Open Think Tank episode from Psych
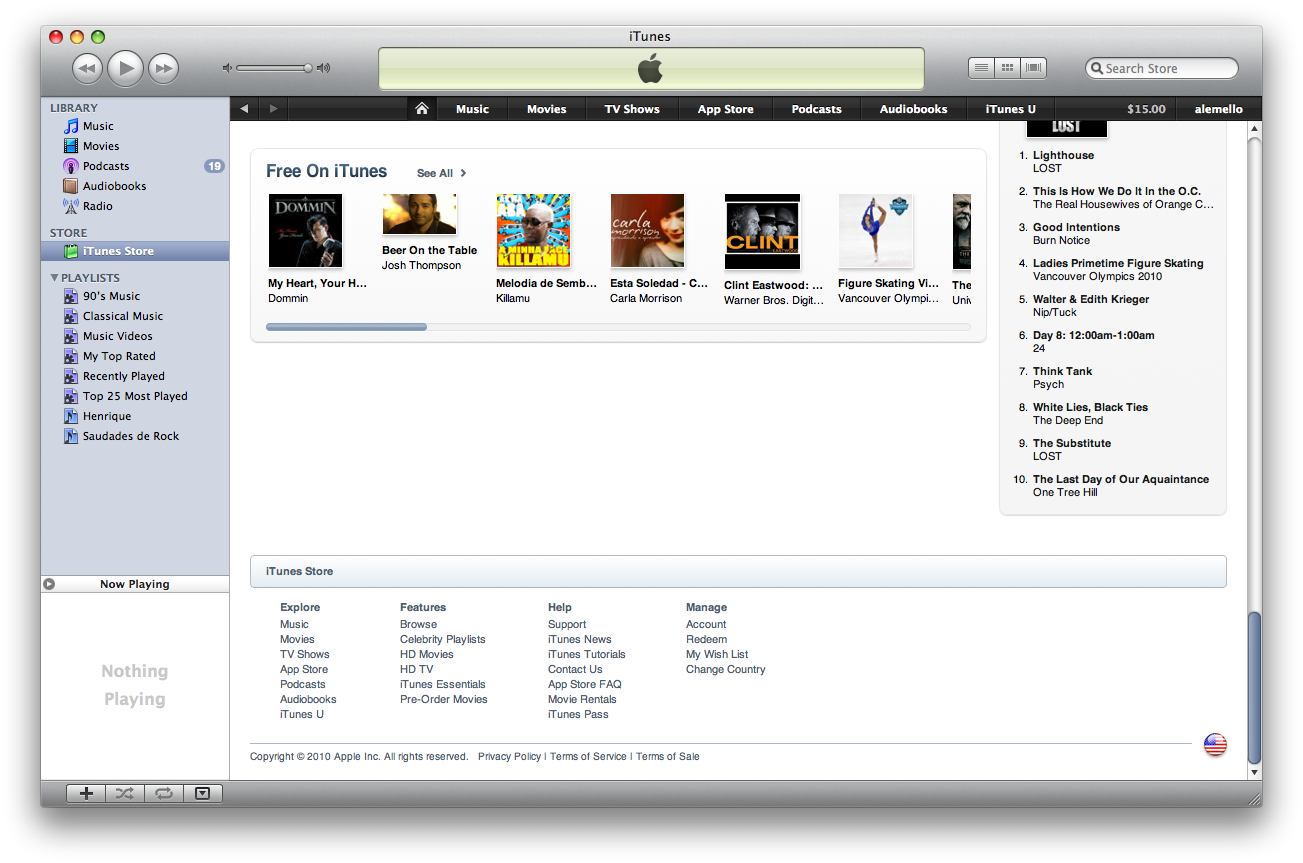 tap(1062, 371)
